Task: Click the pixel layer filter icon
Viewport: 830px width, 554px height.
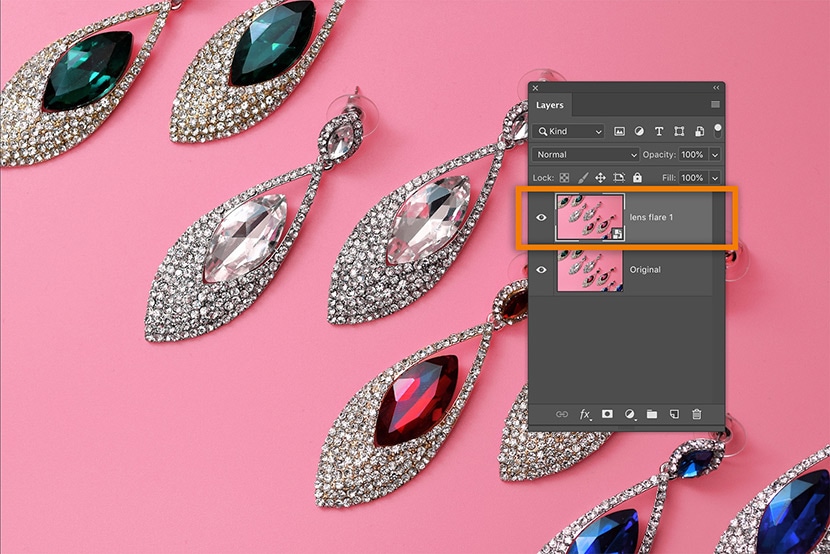Action: (x=619, y=131)
